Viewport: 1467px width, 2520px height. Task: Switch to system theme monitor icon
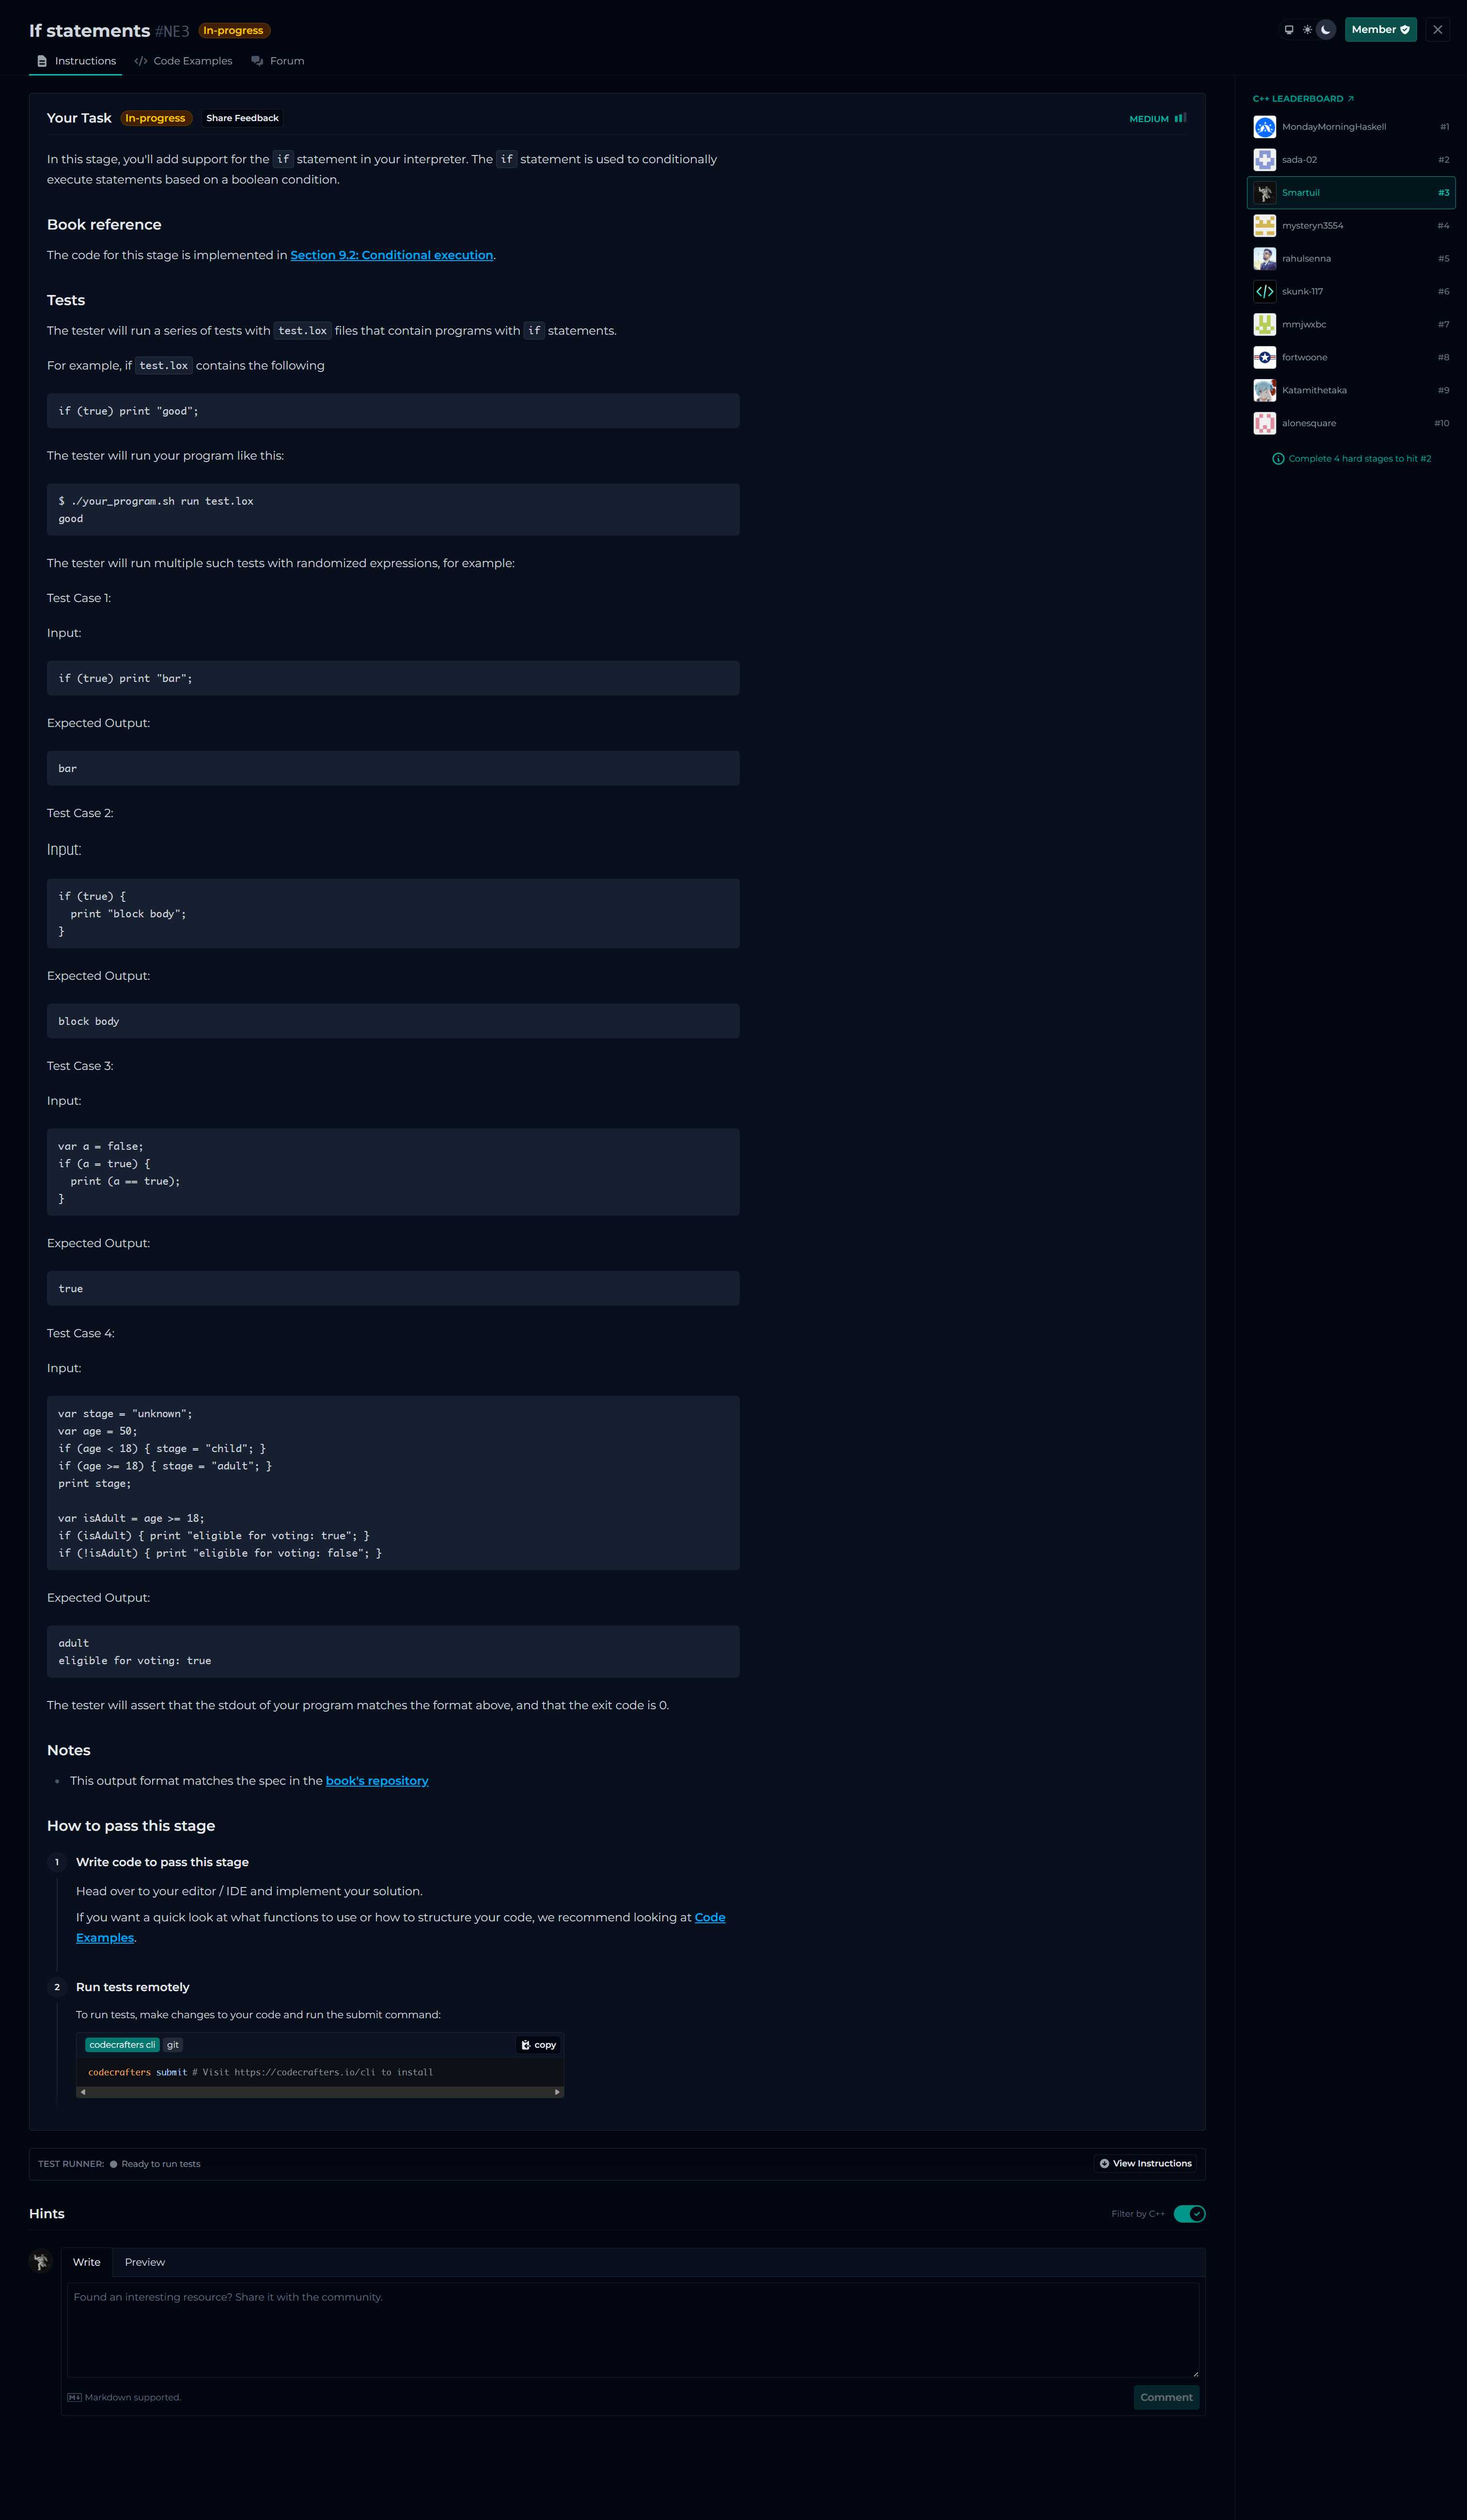pos(1289,30)
